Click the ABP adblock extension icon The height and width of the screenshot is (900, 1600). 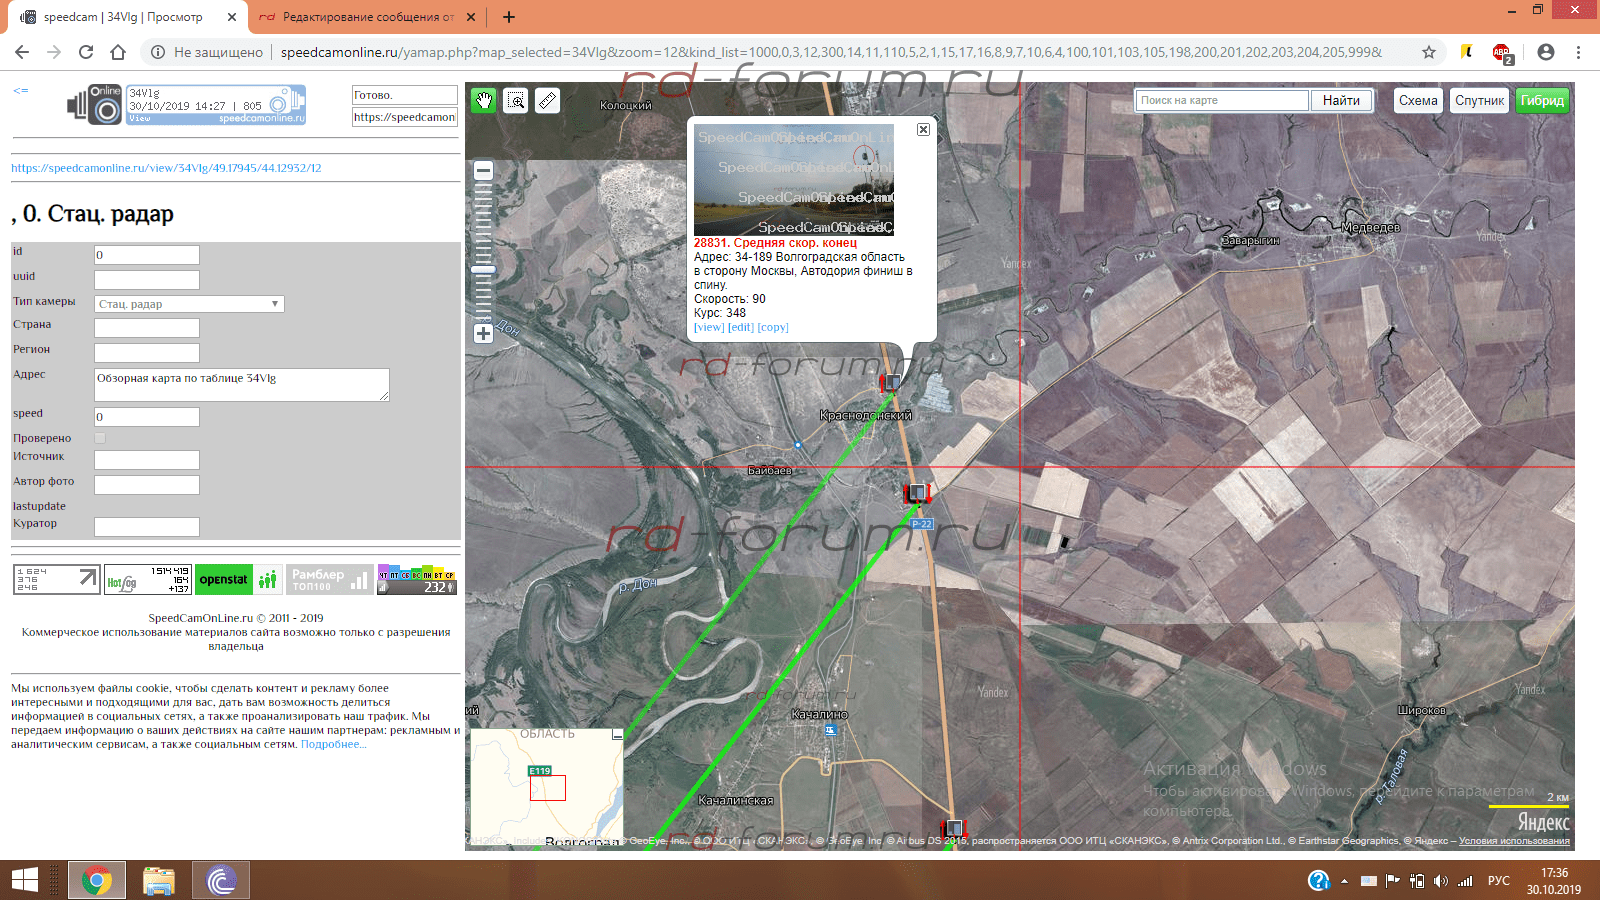[x=1502, y=53]
